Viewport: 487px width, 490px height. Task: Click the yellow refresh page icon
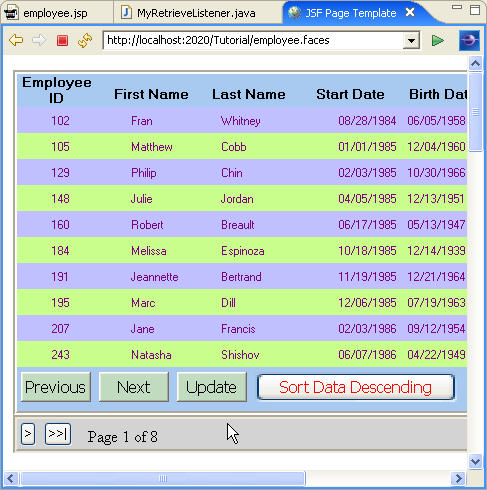pyautogui.click(x=85, y=40)
